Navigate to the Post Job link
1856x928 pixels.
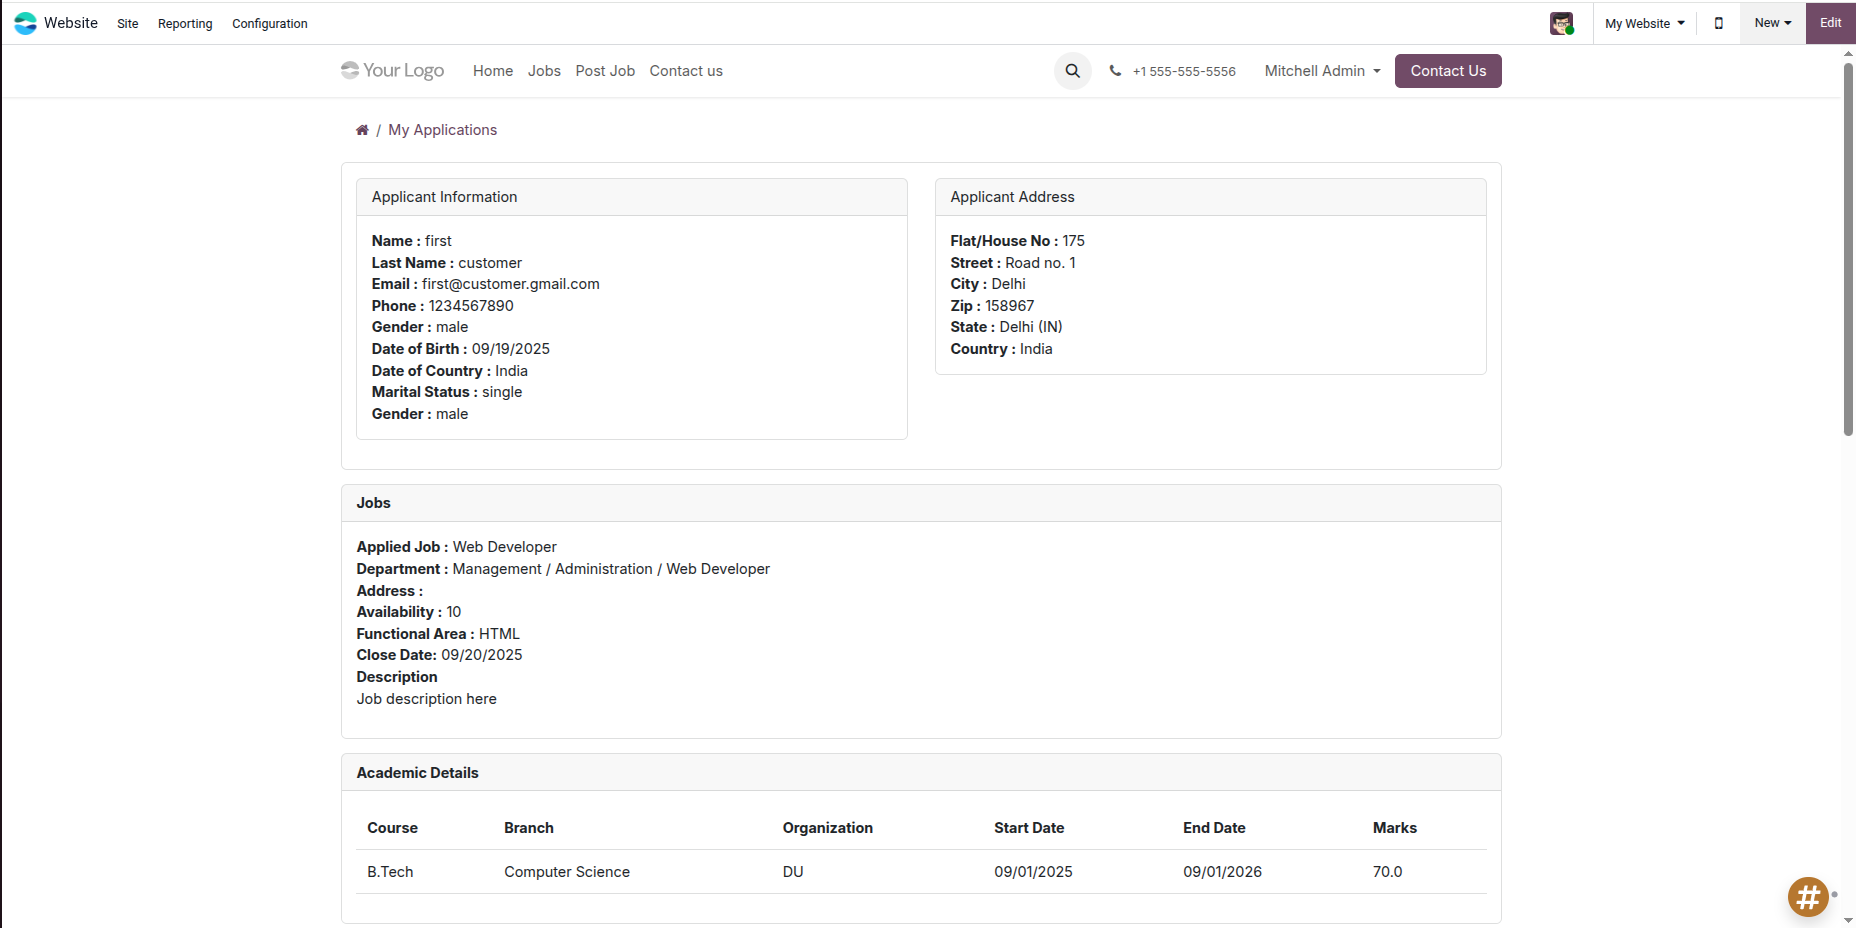click(x=605, y=71)
